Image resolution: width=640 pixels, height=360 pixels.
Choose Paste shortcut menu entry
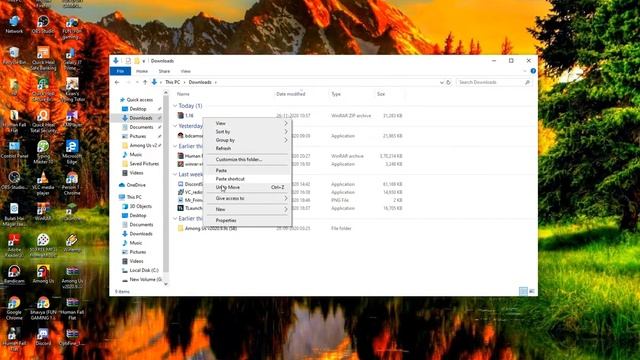coord(247,179)
